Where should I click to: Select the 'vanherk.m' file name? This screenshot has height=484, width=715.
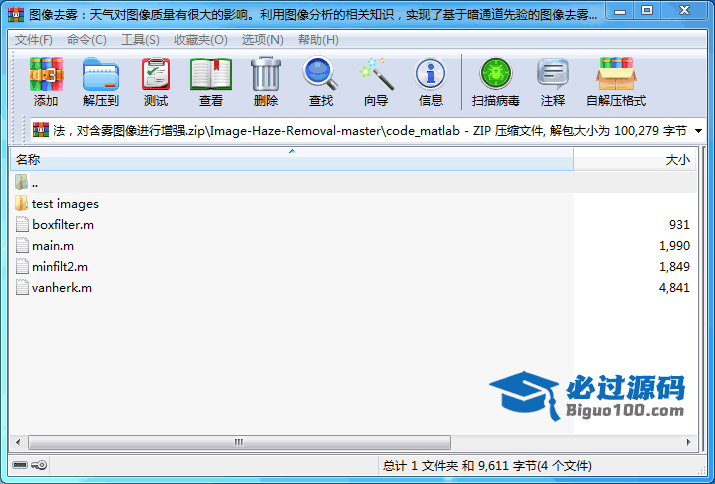point(62,287)
